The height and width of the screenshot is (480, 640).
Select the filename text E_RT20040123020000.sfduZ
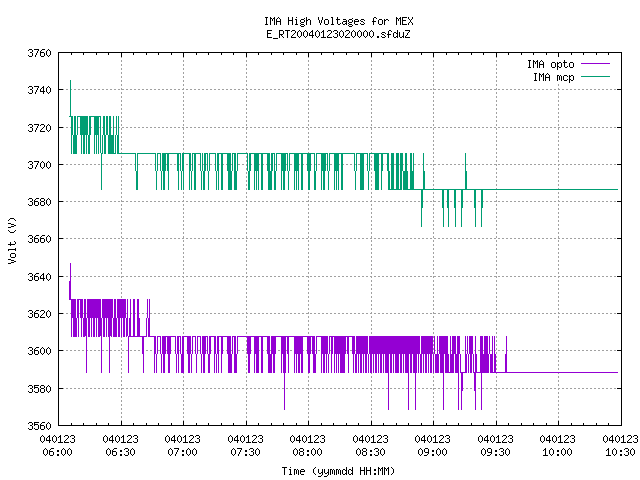[x=338, y=34]
